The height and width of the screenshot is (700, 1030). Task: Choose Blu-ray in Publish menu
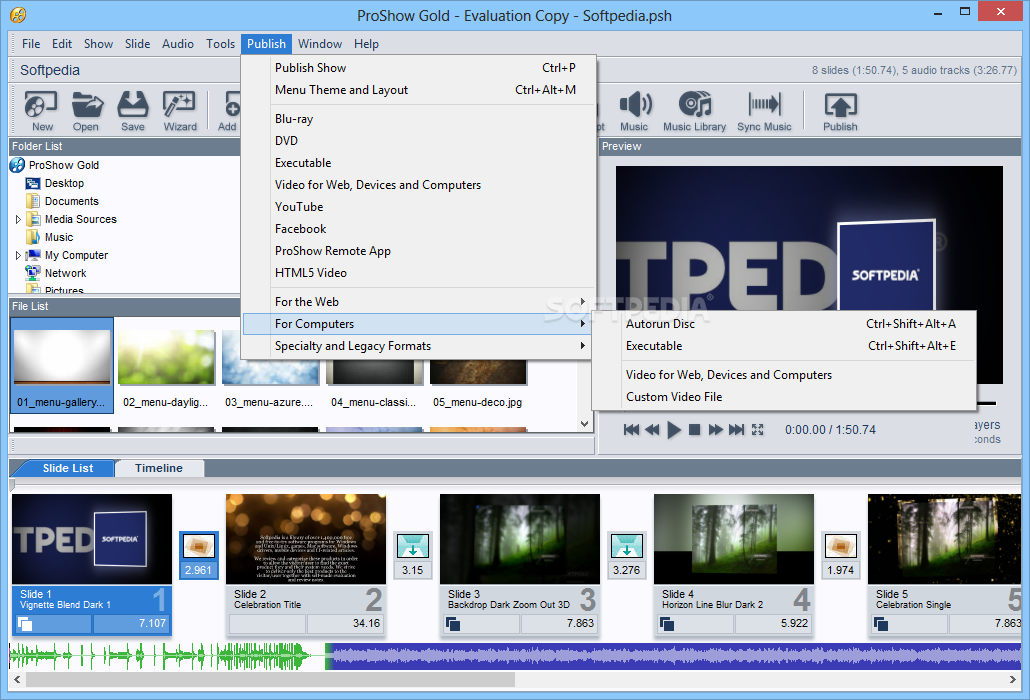(419, 119)
